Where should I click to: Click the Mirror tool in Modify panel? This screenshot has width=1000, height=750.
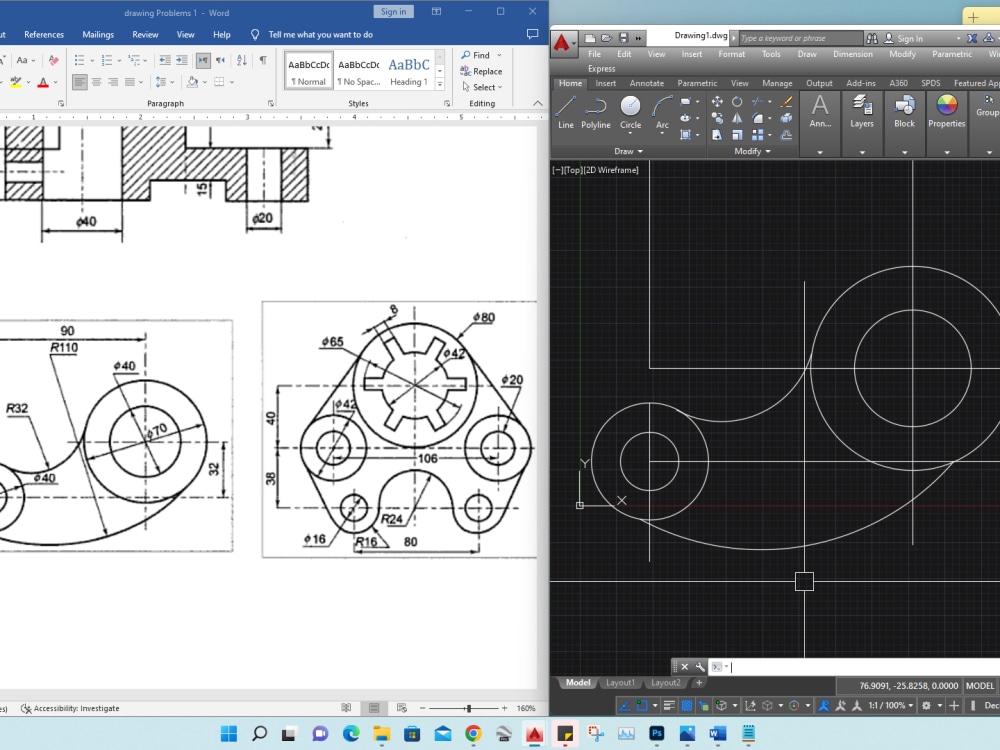tap(737, 118)
